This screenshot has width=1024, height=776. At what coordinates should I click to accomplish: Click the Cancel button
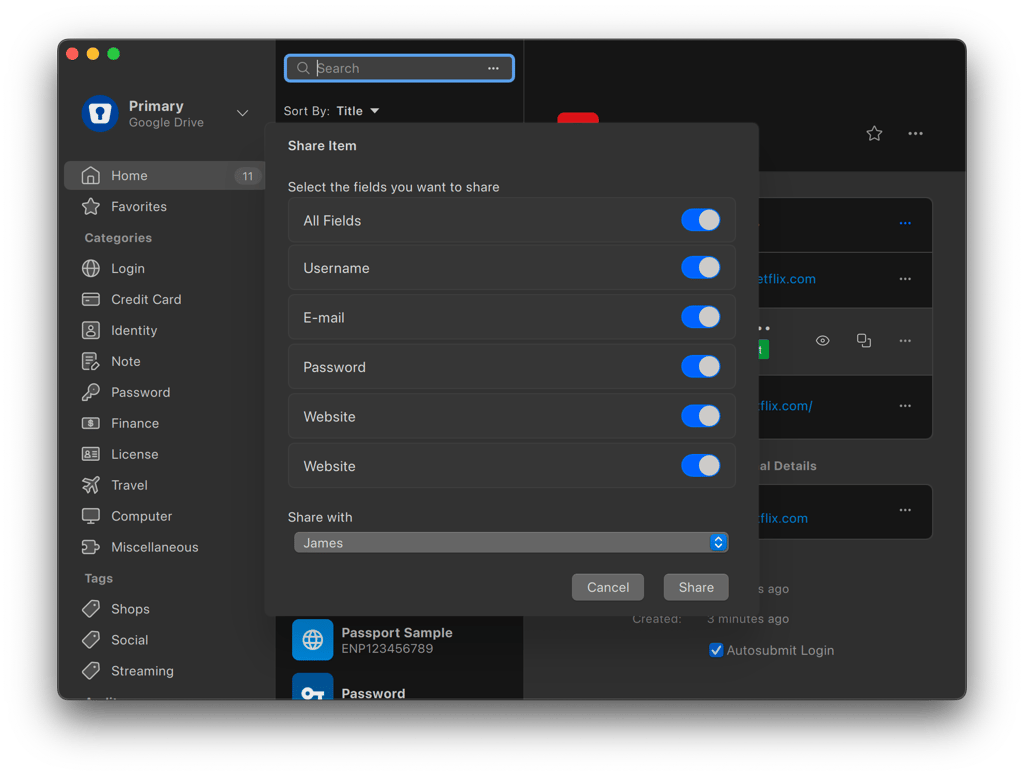click(x=608, y=587)
